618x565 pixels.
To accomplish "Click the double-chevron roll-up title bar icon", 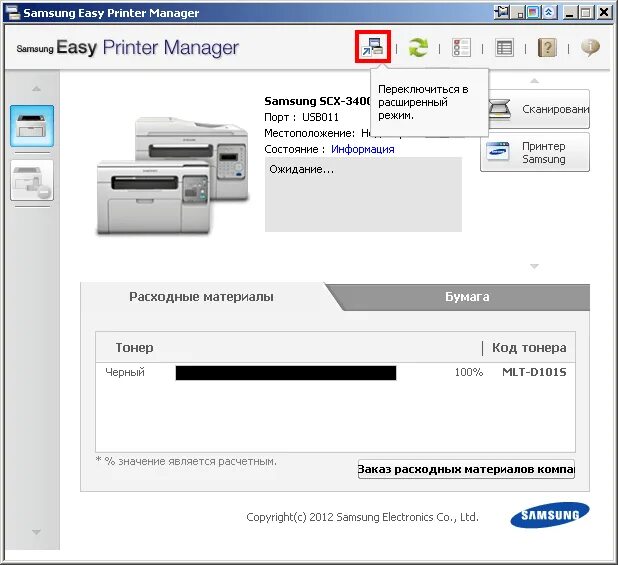I will click(x=549, y=12).
